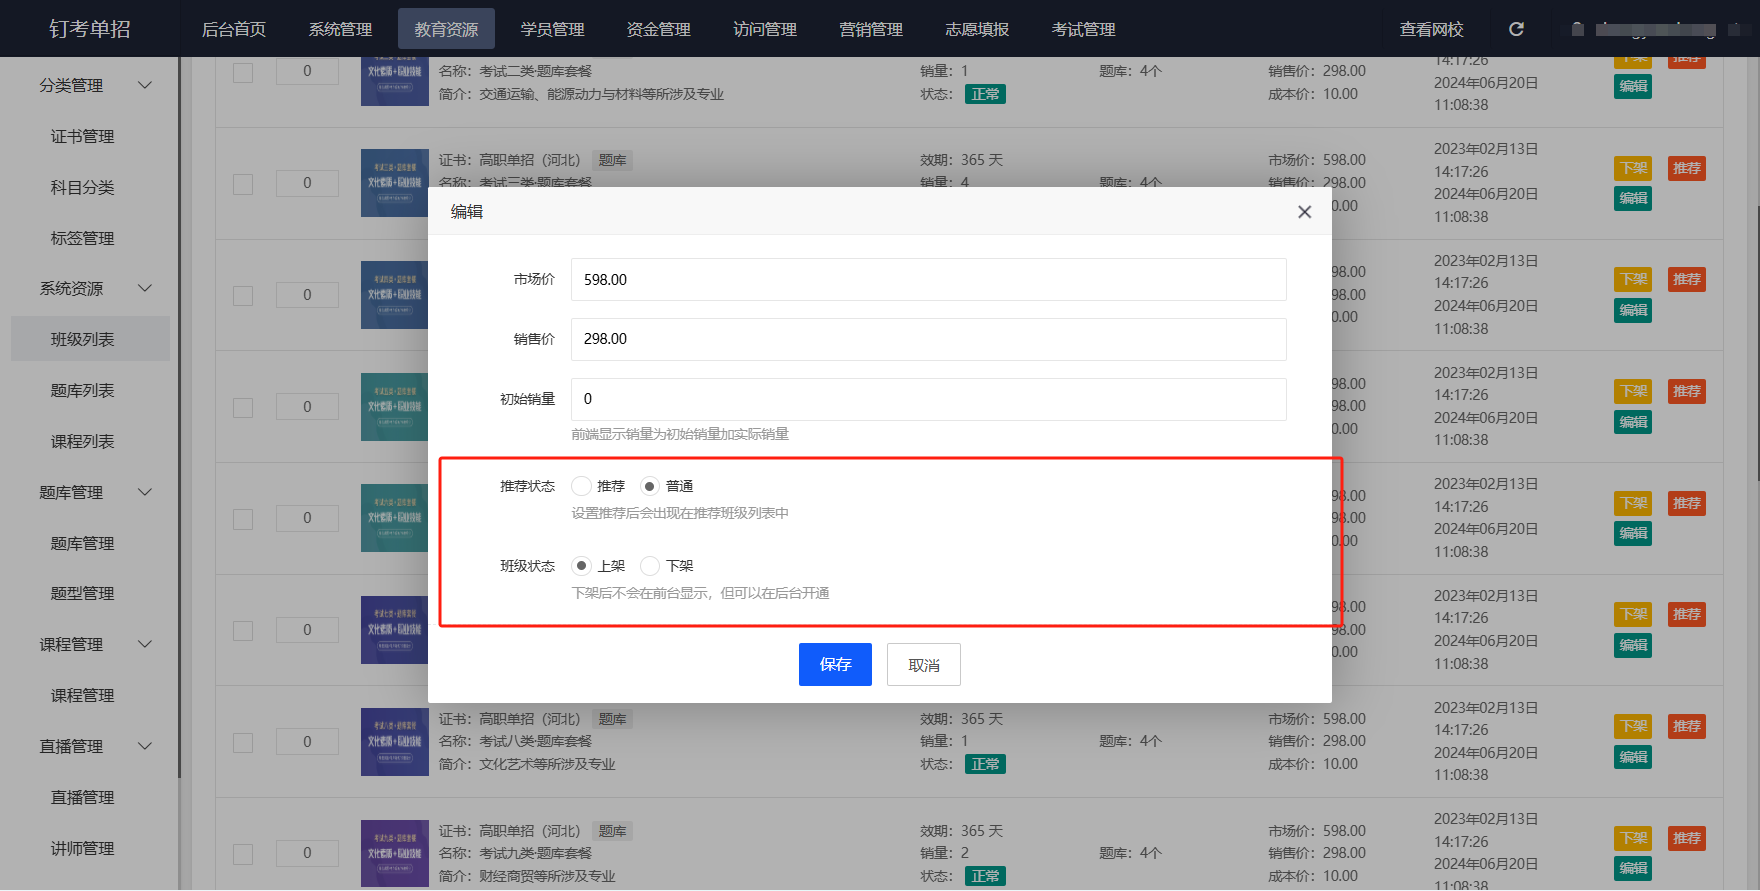Choose 下架 for 班级状态

650,566
